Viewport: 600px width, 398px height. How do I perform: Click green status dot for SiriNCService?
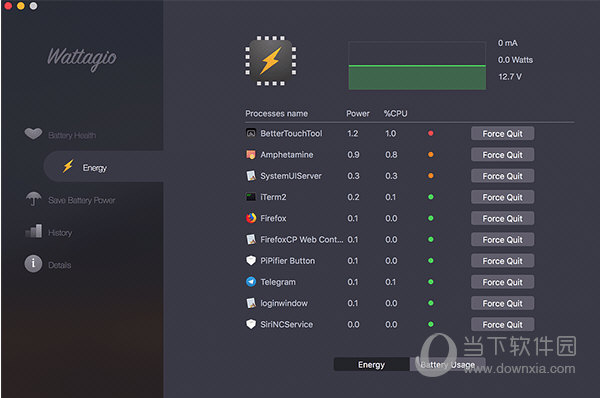[431, 324]
